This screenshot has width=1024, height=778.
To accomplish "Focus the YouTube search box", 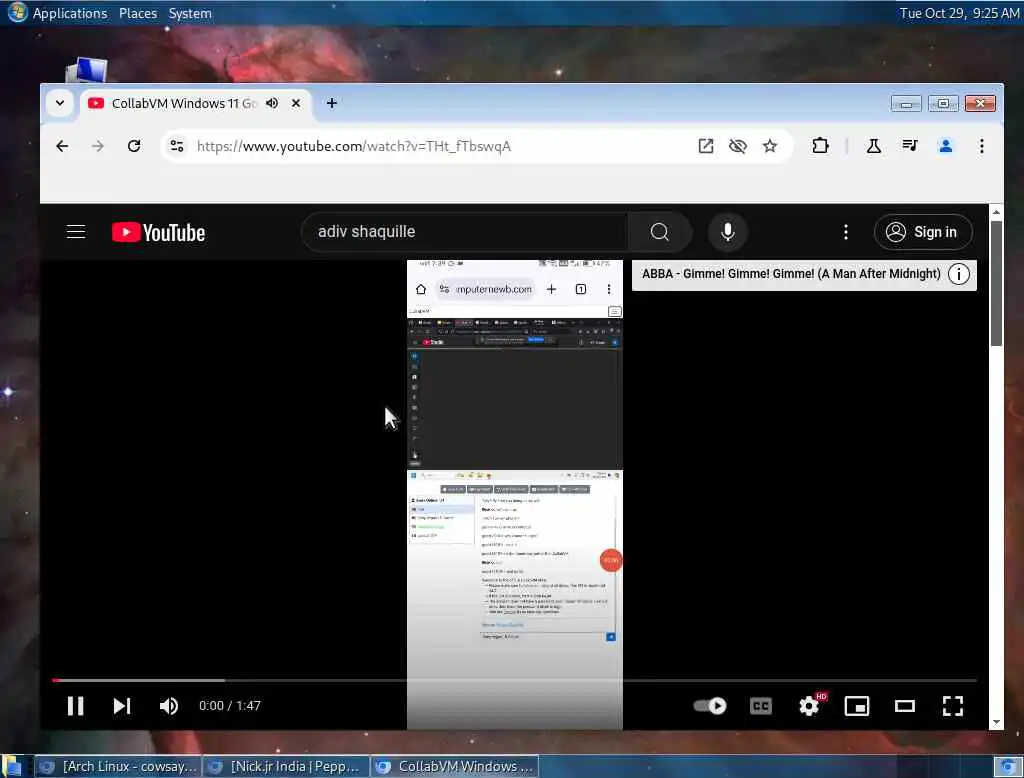I will coord(464,232).
